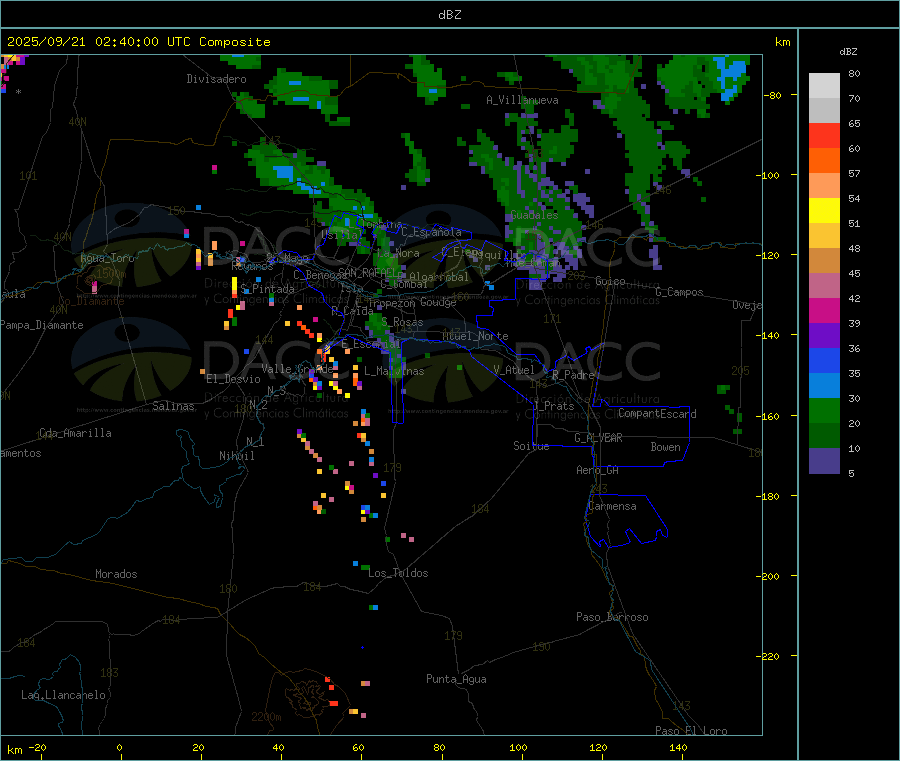Select the red 60 dBZ legend swatch
This screenshot has width=900, height=761.
click(824, 135)
